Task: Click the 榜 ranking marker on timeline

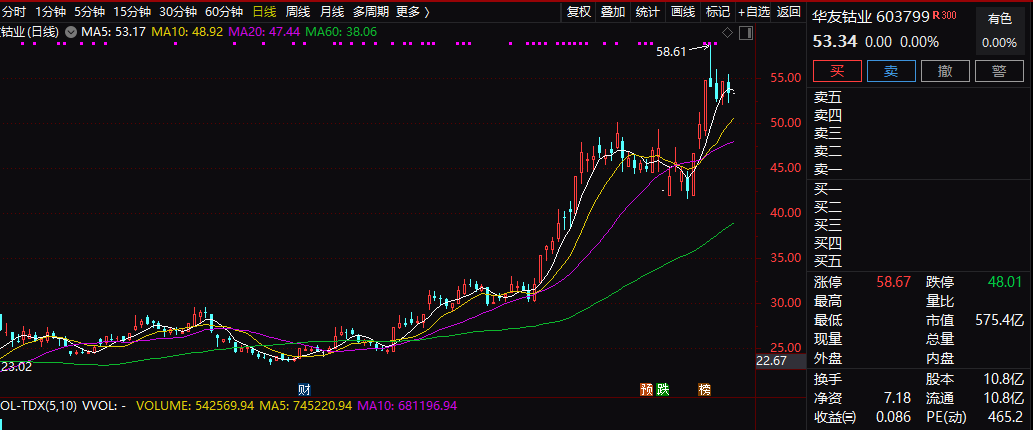Action: 705,388
